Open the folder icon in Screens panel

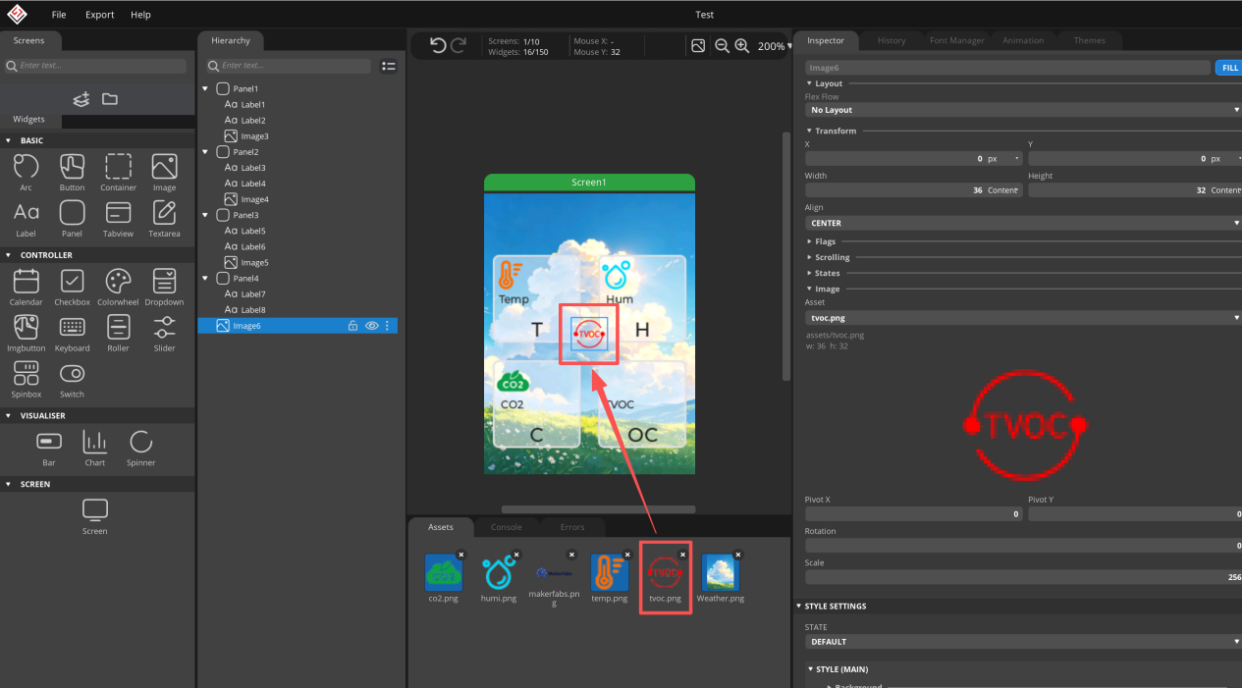110,99
